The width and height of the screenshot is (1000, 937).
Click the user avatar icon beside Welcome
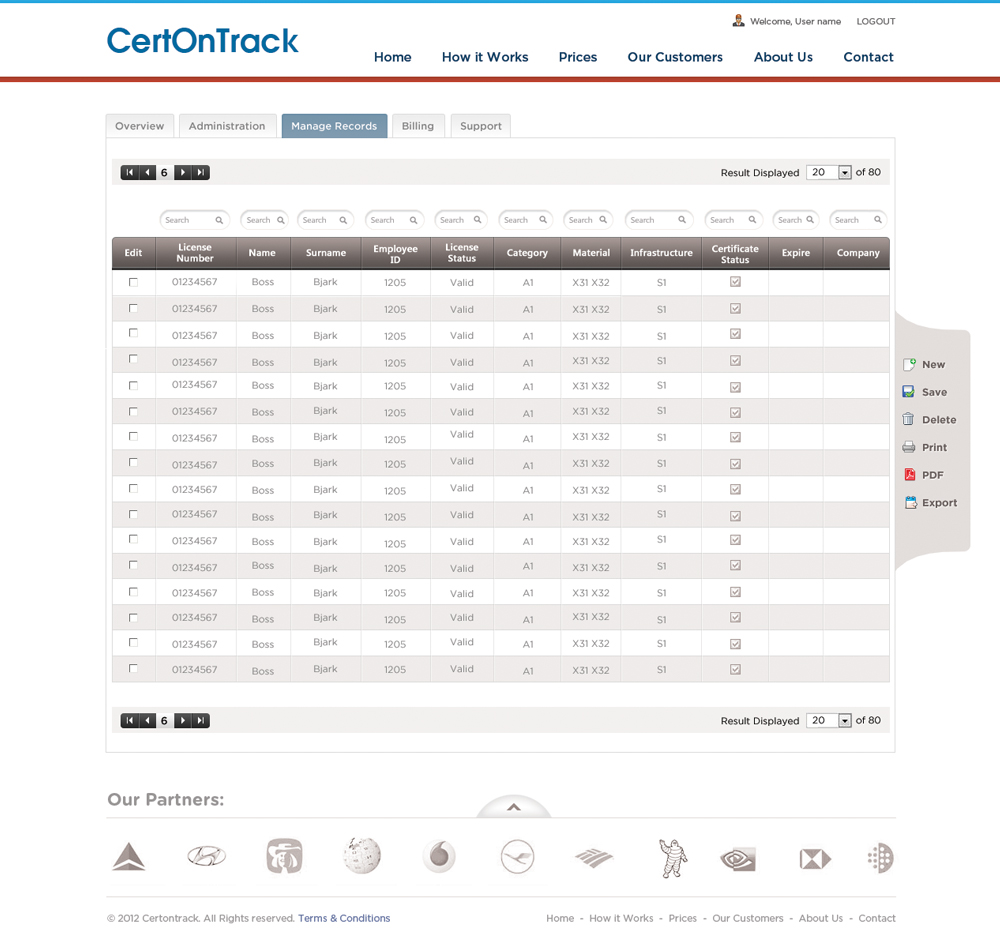pyautogui.click(x=739, y=20)
